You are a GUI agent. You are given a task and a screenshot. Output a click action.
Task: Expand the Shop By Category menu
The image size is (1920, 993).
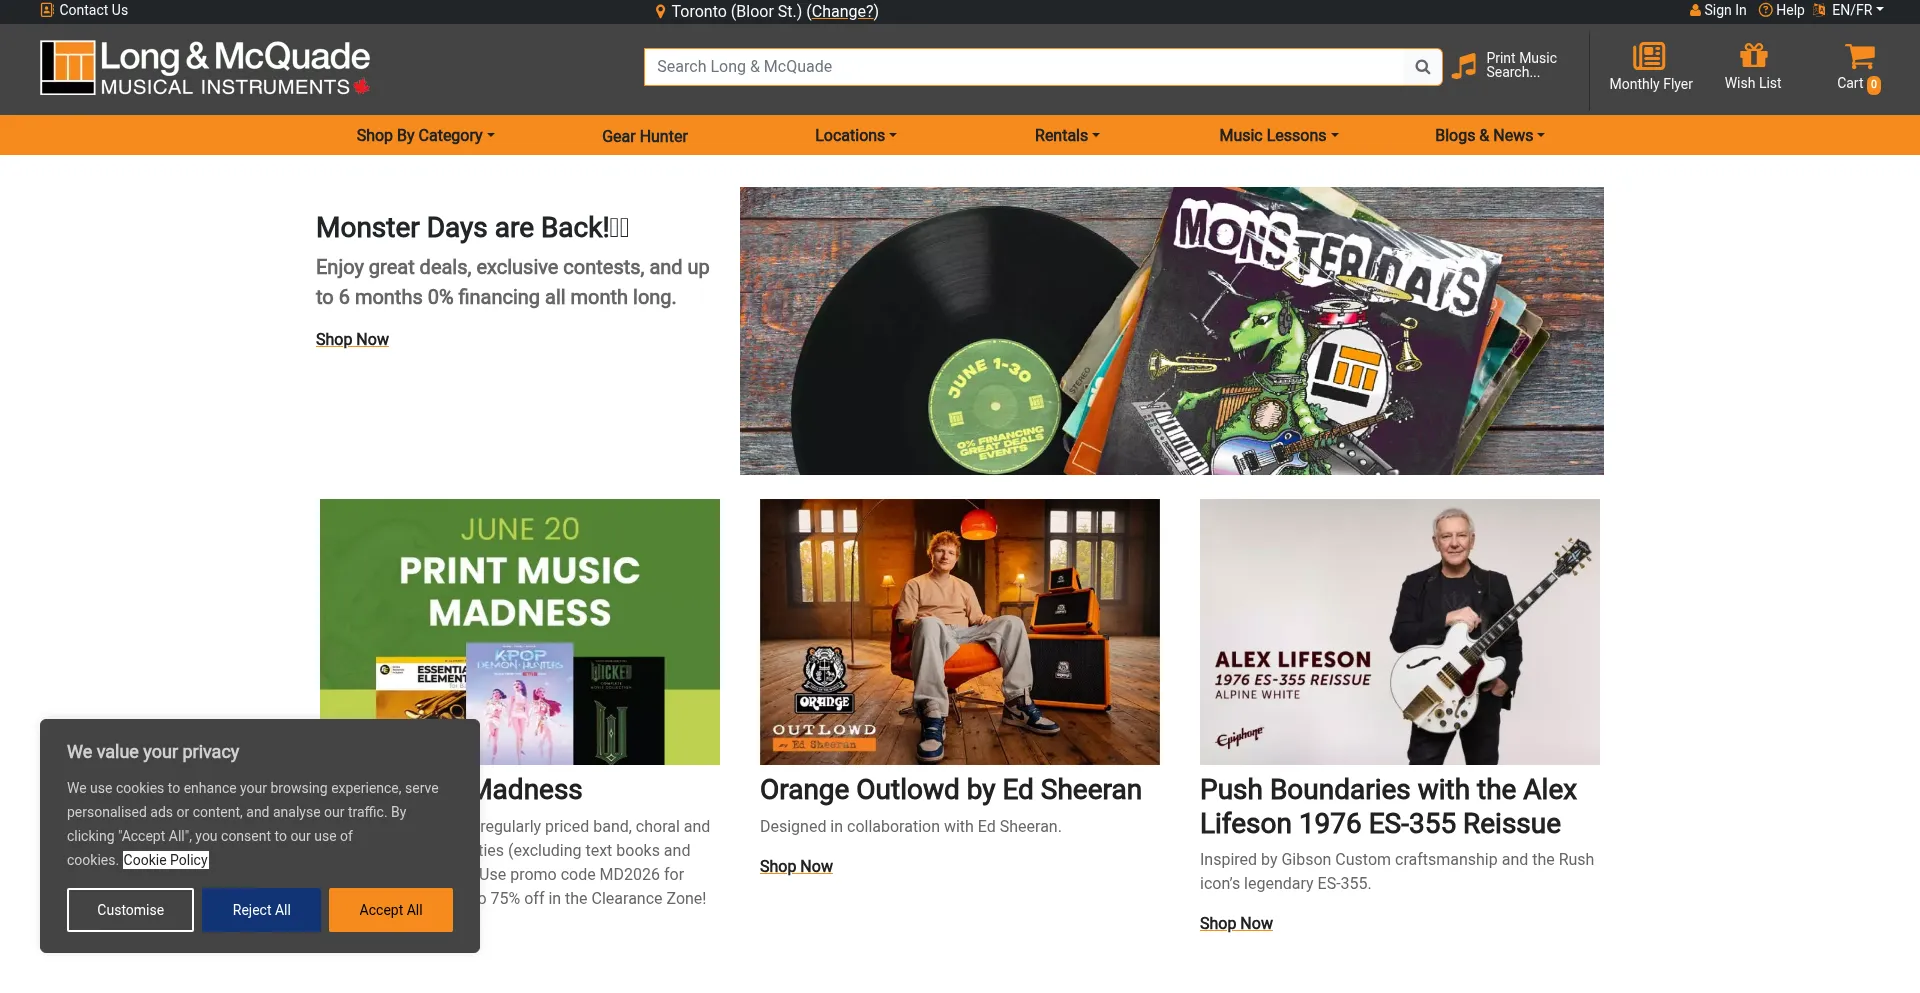[425, 135]
